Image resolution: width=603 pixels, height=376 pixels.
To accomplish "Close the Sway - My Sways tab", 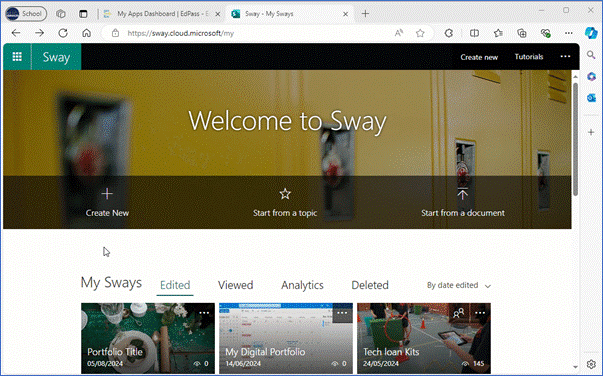I will click(345, 14).
